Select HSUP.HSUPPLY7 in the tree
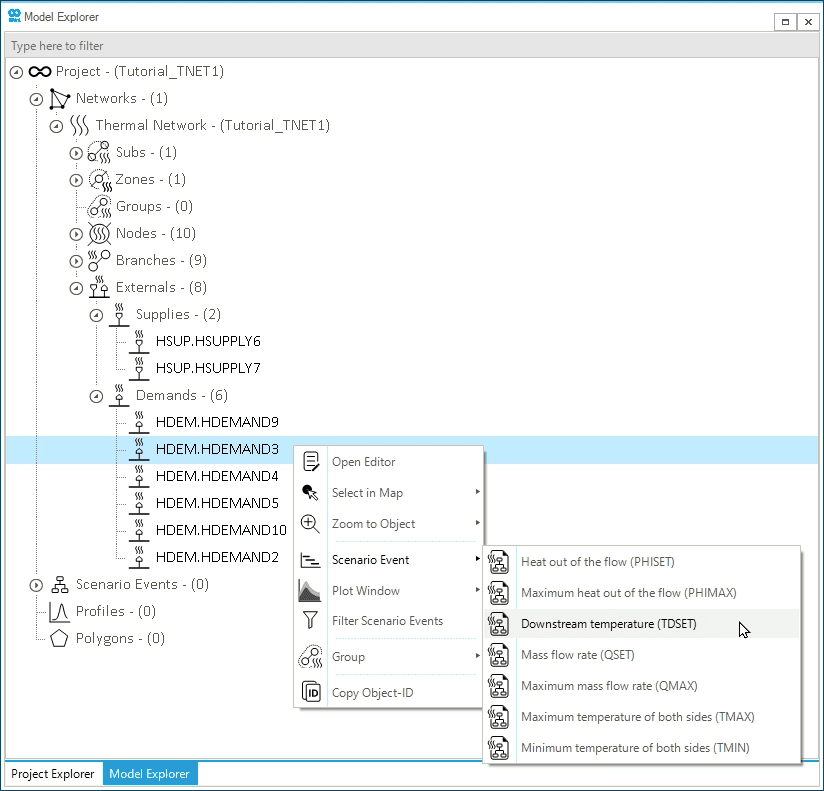 click(x=208, y=368)
